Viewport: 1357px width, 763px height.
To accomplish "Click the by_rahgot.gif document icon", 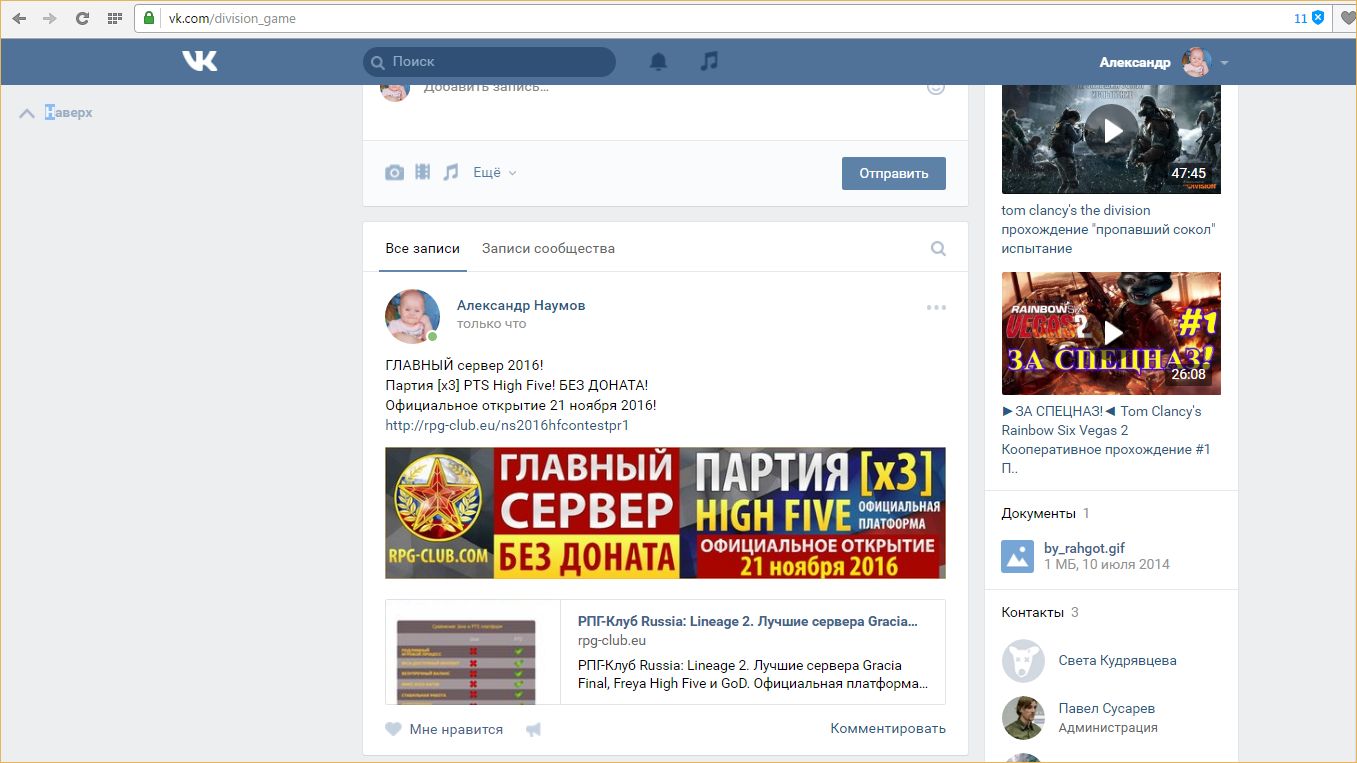I will click(x=1018, y=556).
